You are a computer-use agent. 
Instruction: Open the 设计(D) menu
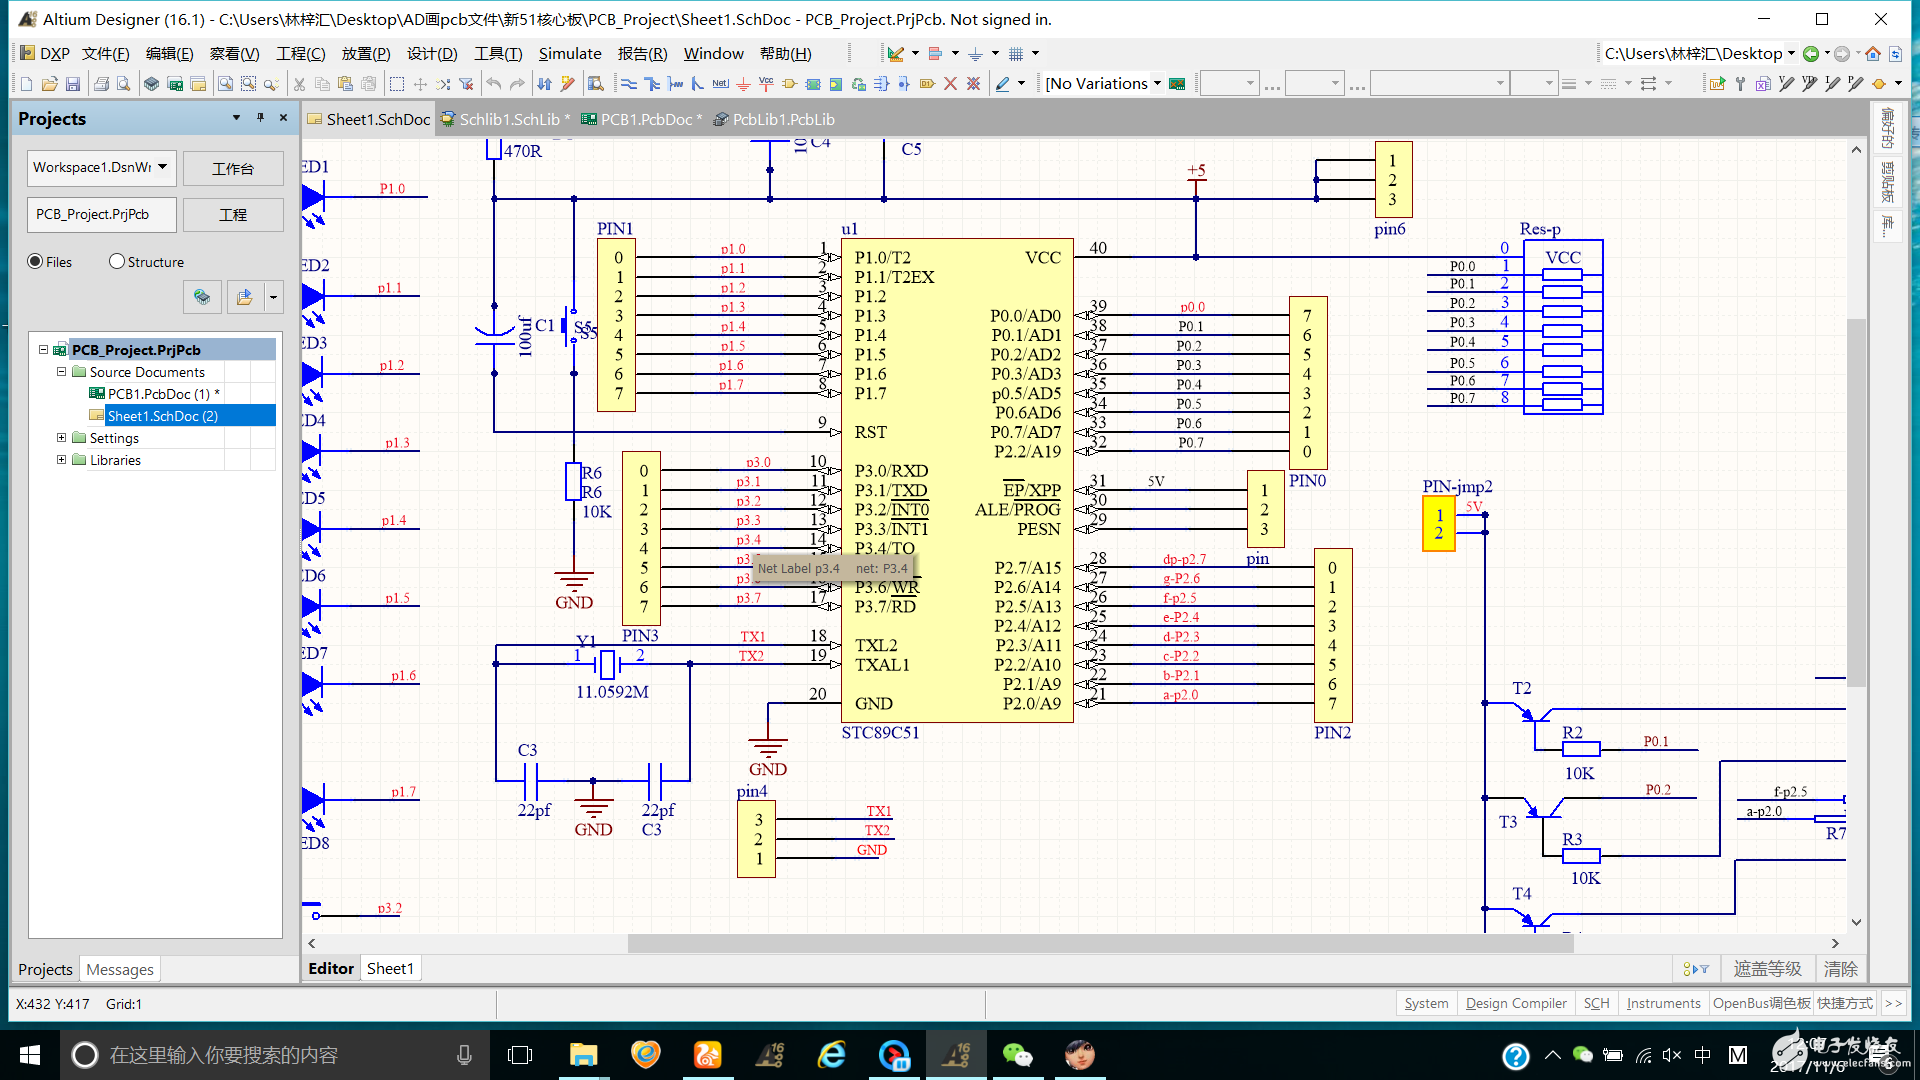[x=432, y=54]
